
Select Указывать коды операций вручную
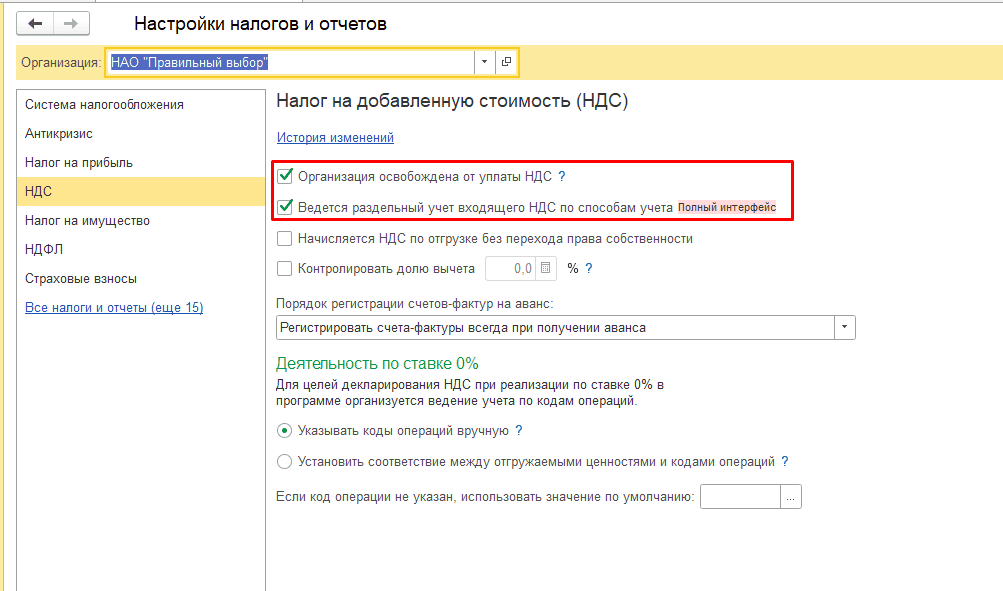pyautogui.click(x=285, y=431)
